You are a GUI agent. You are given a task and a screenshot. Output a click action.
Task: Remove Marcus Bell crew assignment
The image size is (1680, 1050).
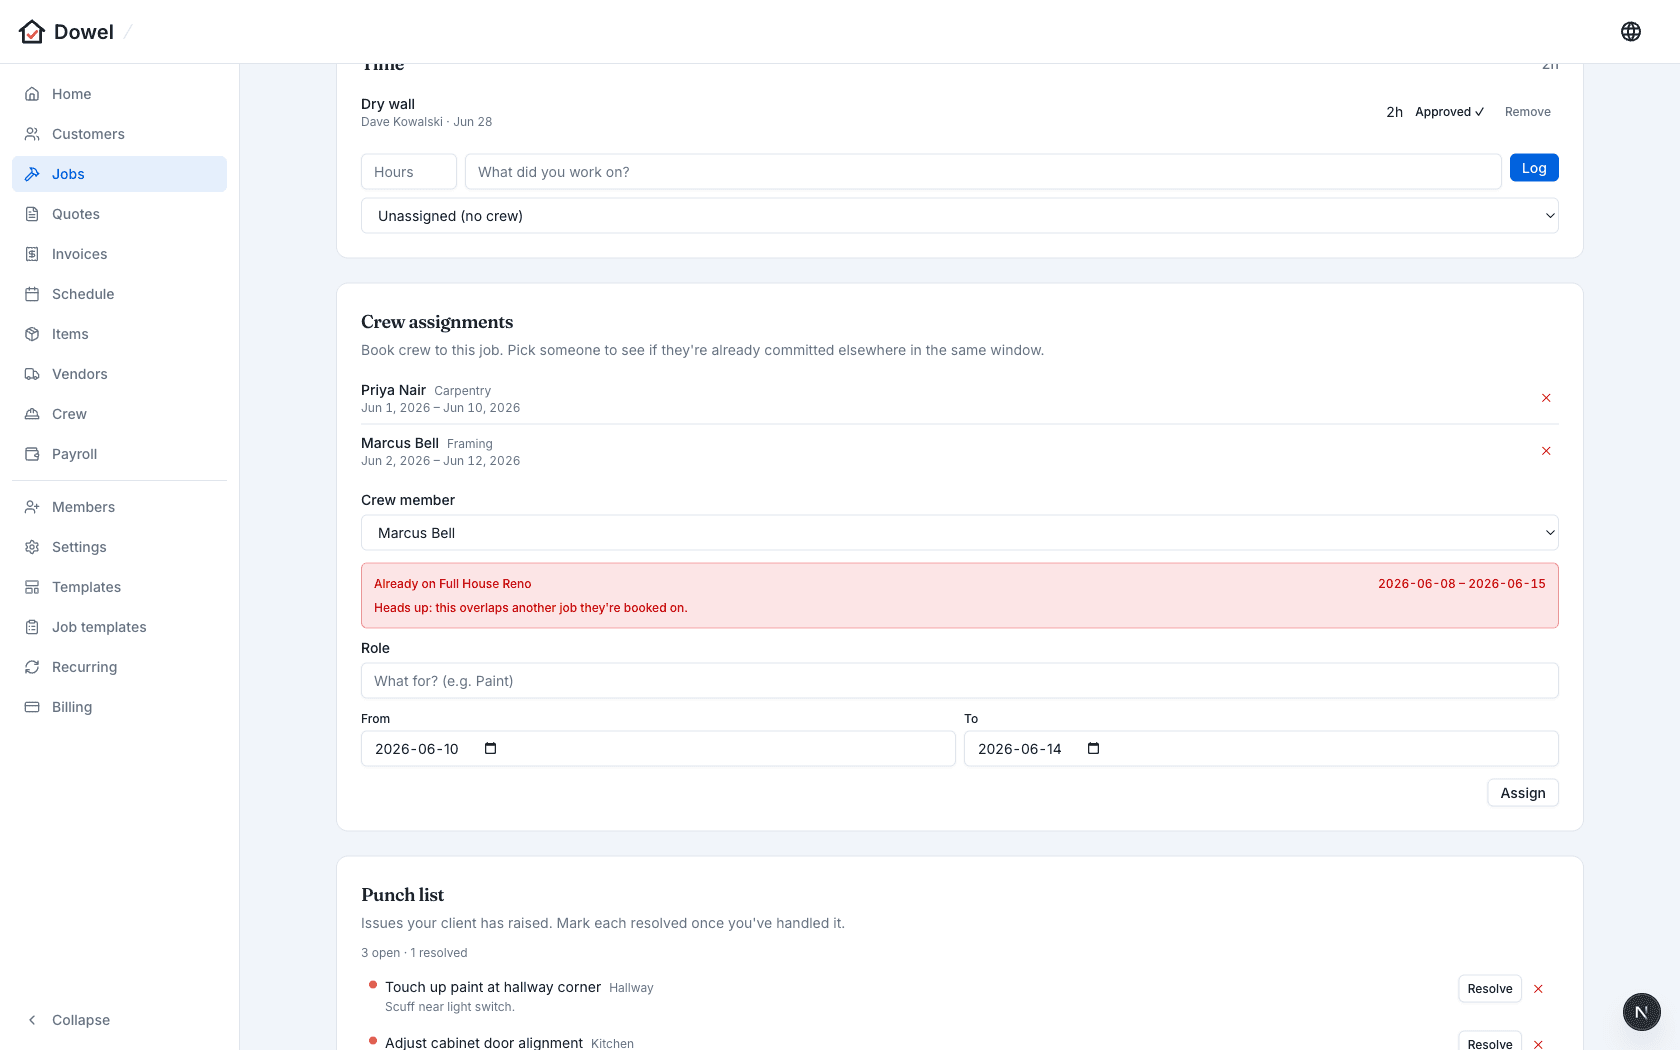[x=1546, y=451]
